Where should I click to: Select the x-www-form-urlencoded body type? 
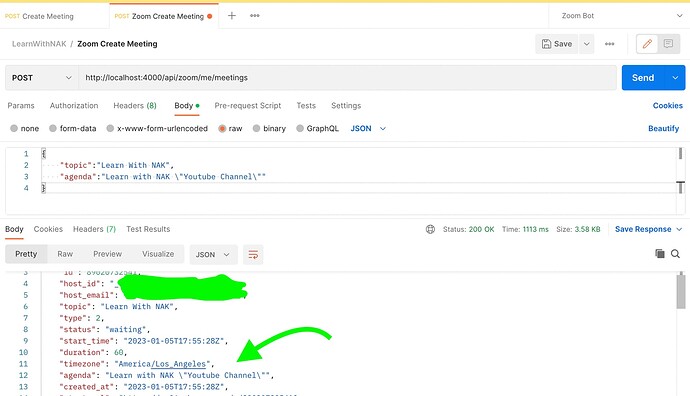pyautogui.click(x=157, y=128)
